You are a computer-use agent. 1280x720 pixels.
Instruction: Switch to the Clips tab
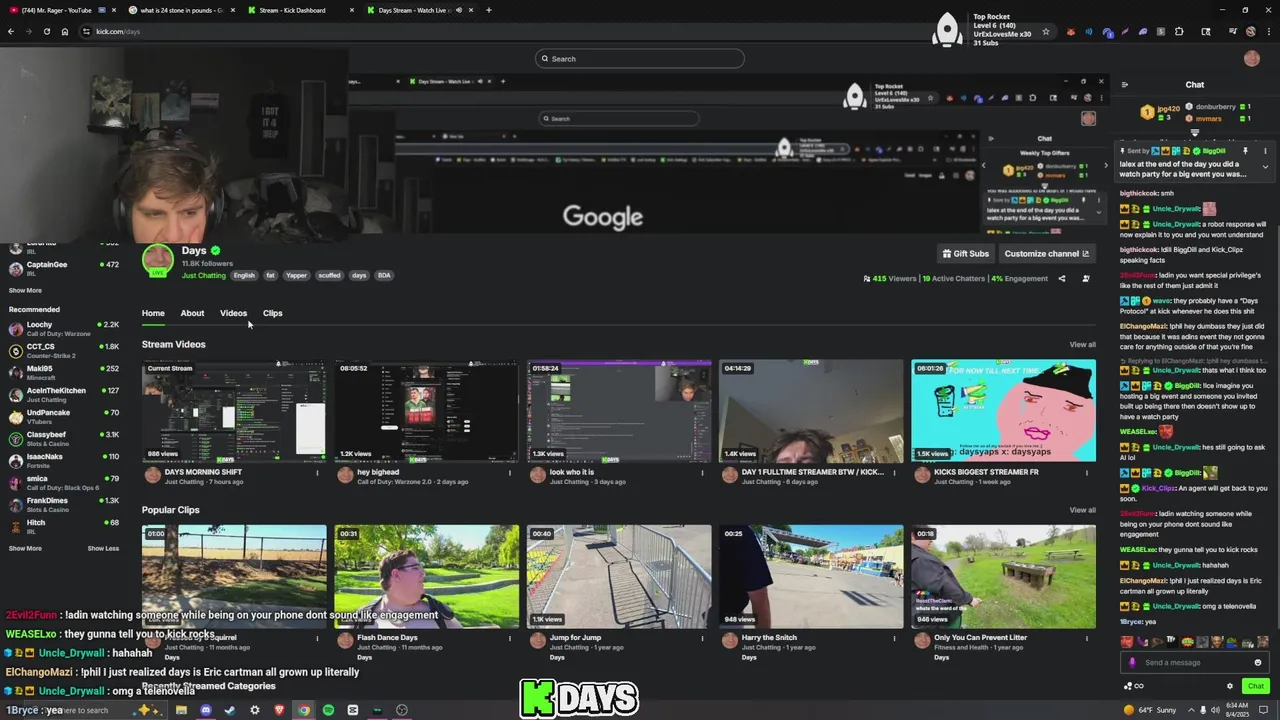click(272, 313)
